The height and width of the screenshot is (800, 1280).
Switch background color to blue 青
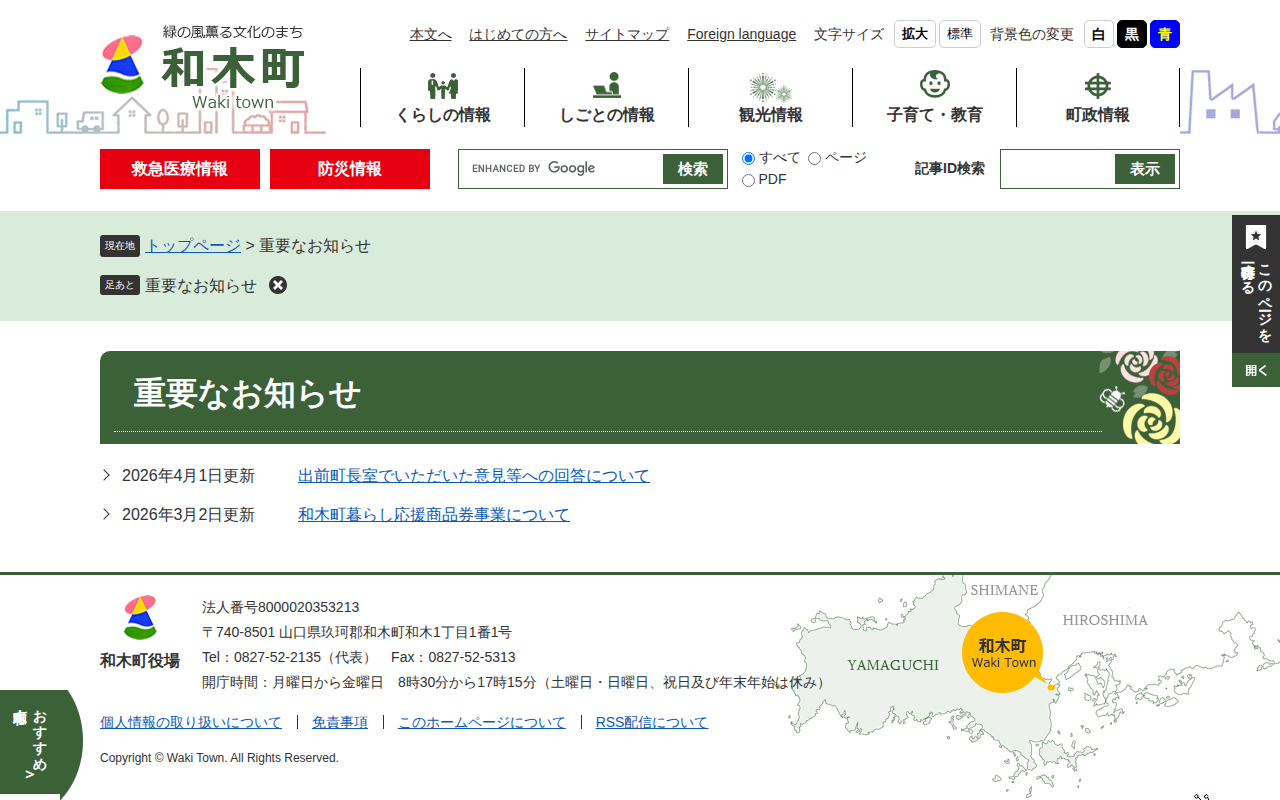pyautogui.click(x=1164, y=35)
